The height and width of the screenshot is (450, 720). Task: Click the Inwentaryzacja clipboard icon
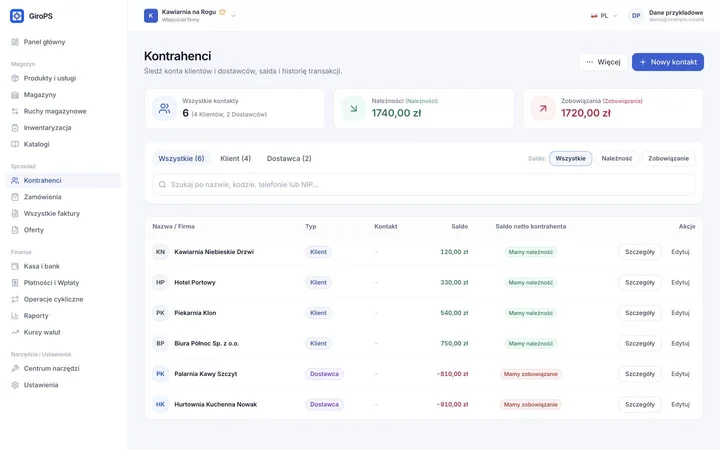(x=15, y=128)
